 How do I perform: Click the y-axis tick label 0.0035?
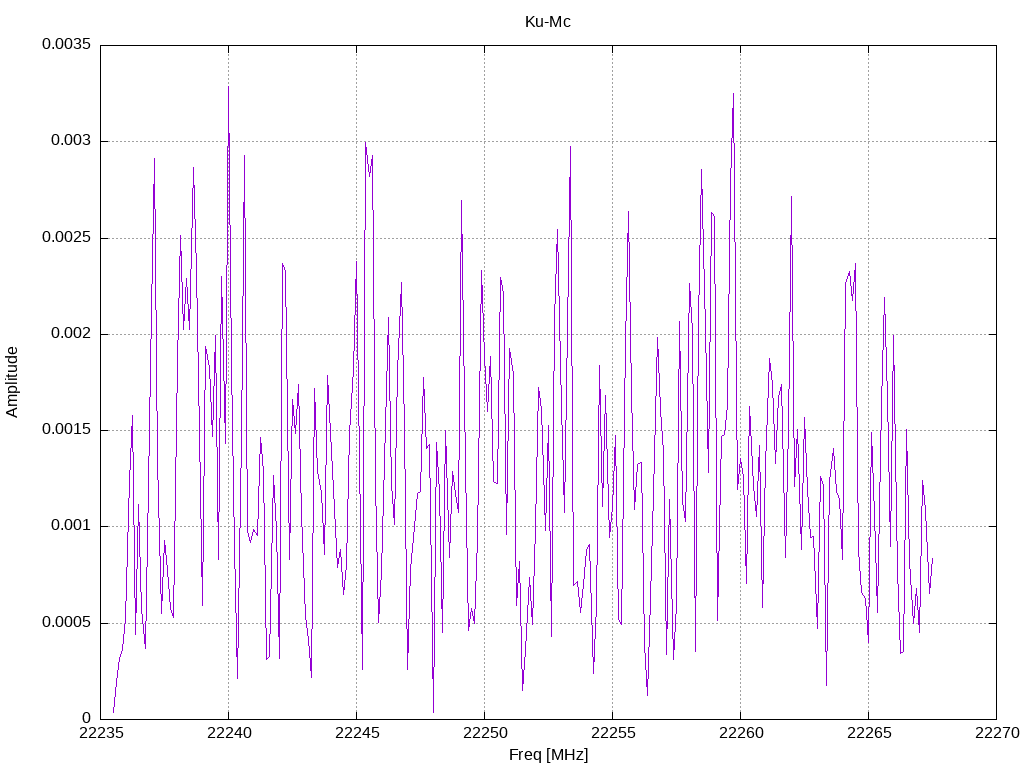67,44
